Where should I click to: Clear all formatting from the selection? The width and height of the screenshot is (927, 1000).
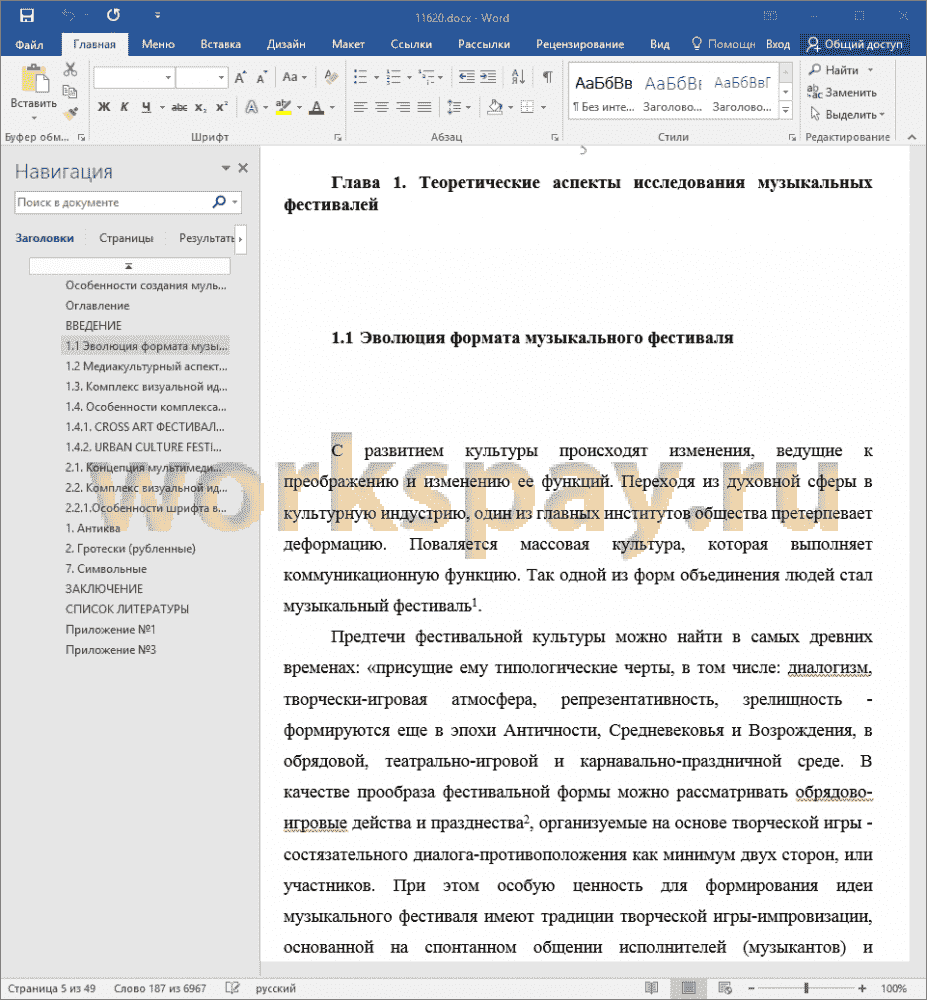tap(330, 78)
